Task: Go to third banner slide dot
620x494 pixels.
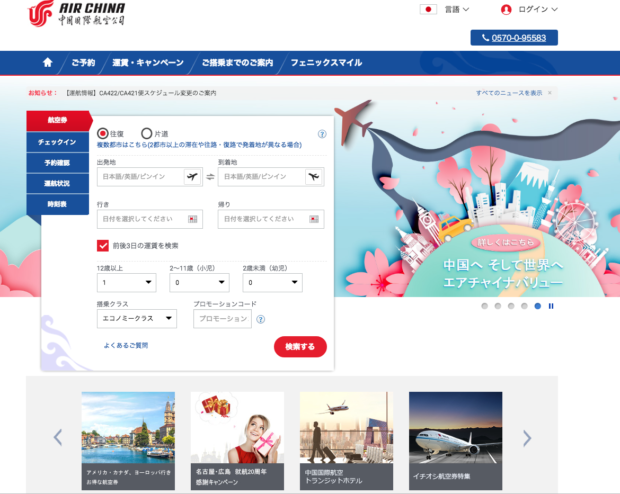Action: coord(511,306)
